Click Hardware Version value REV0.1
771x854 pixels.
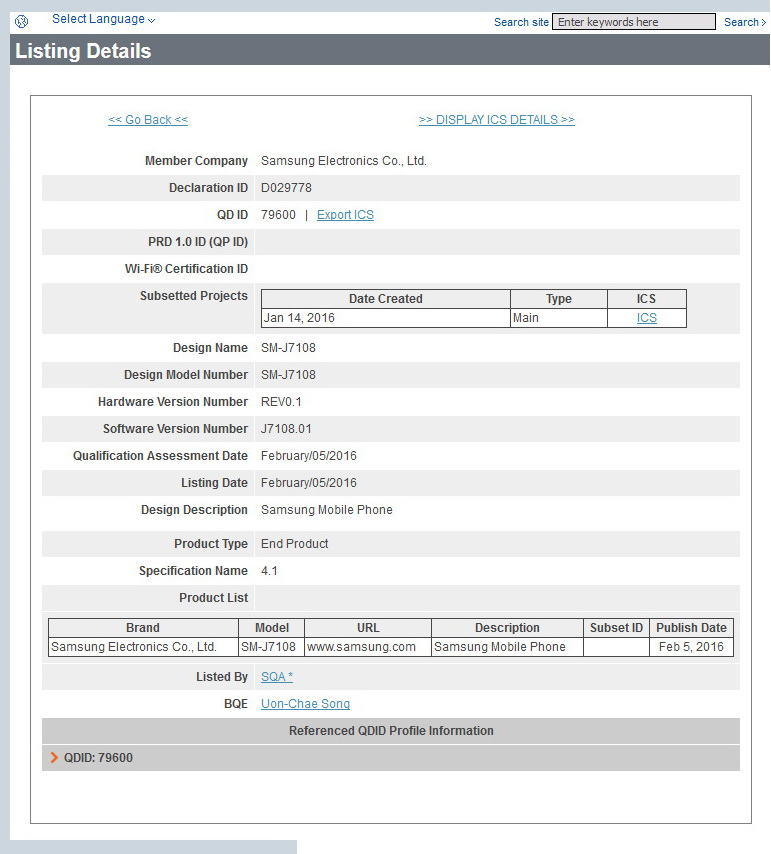point(281,402)
